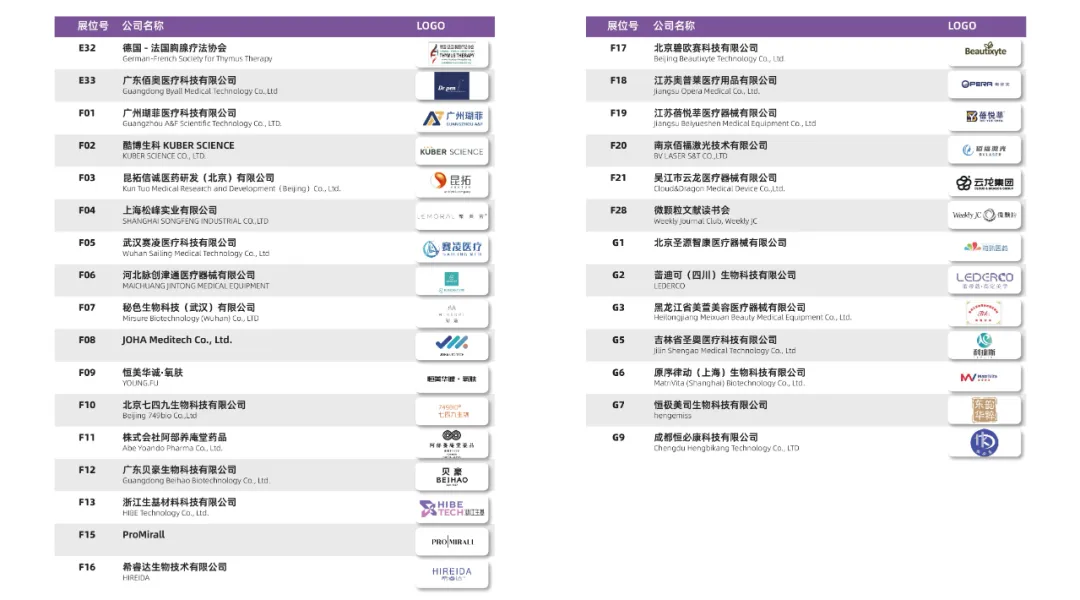1080x600 pixels.
Task: Select the 展位号 header in left table
Action: point(93,26)
